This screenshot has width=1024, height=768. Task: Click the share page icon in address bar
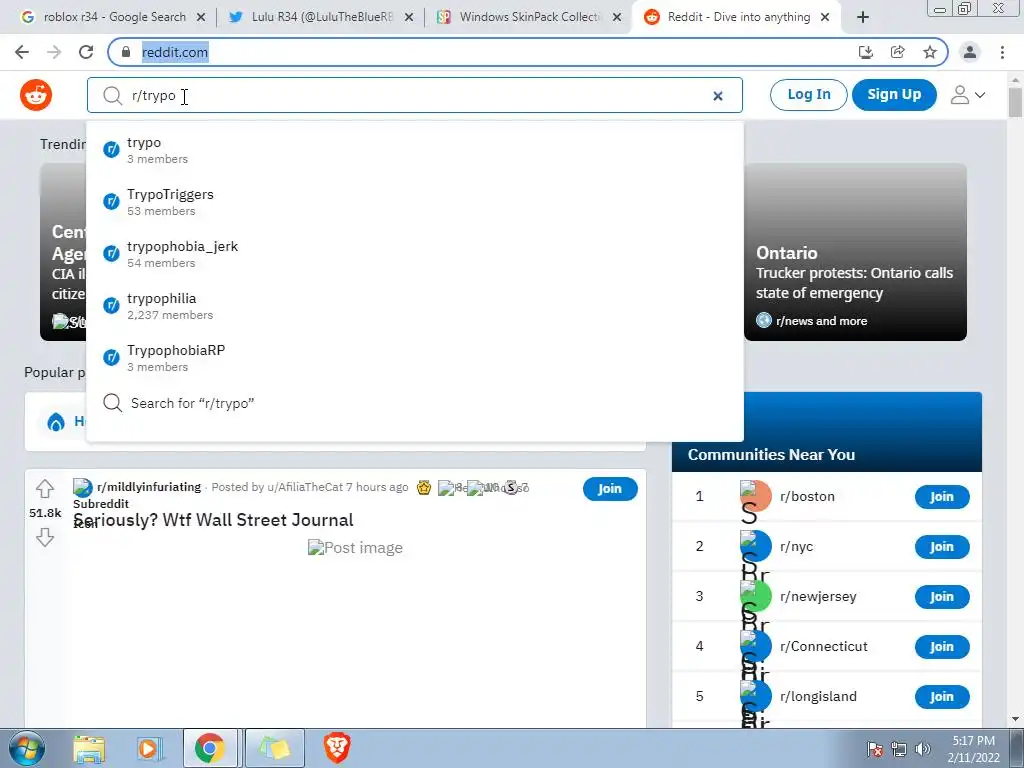tap(898, 52)
